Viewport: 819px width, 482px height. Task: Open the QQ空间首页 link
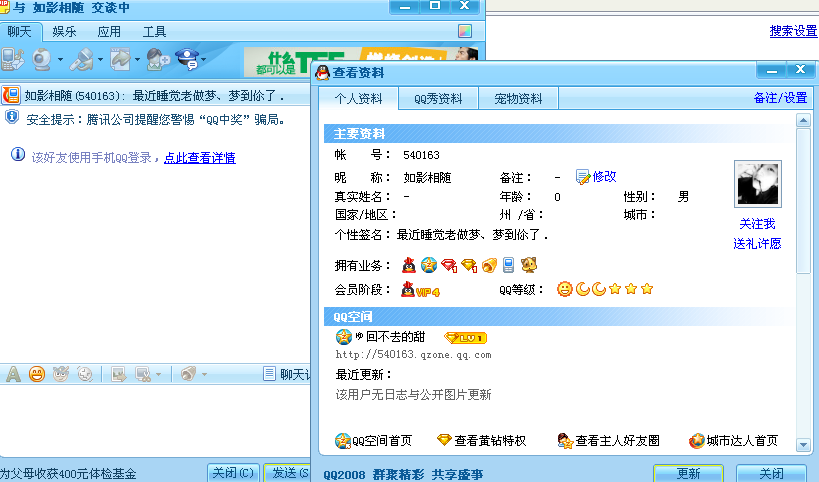373,441
